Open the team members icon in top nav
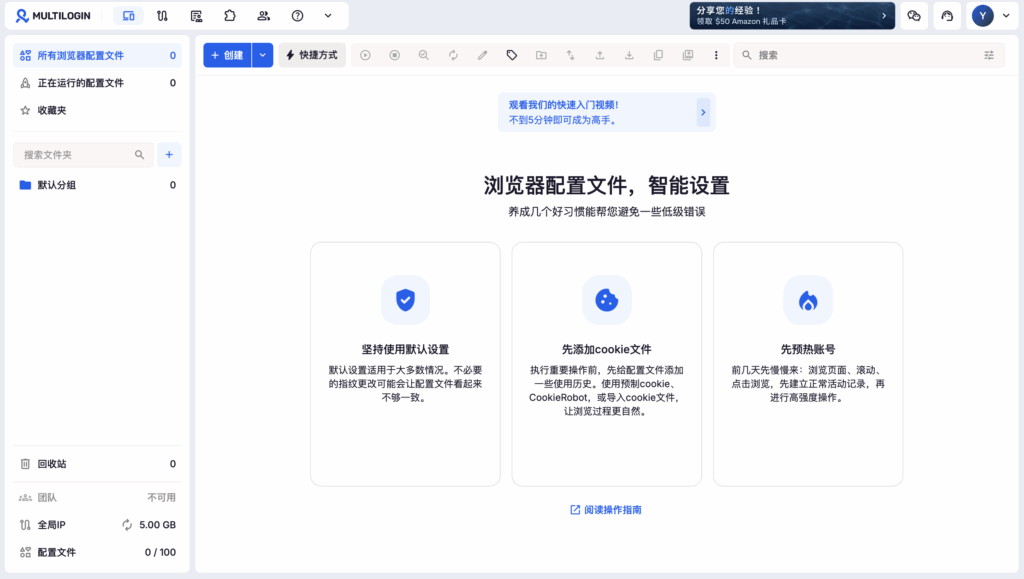Screen dimensions: 1024x579 [264, 16]
